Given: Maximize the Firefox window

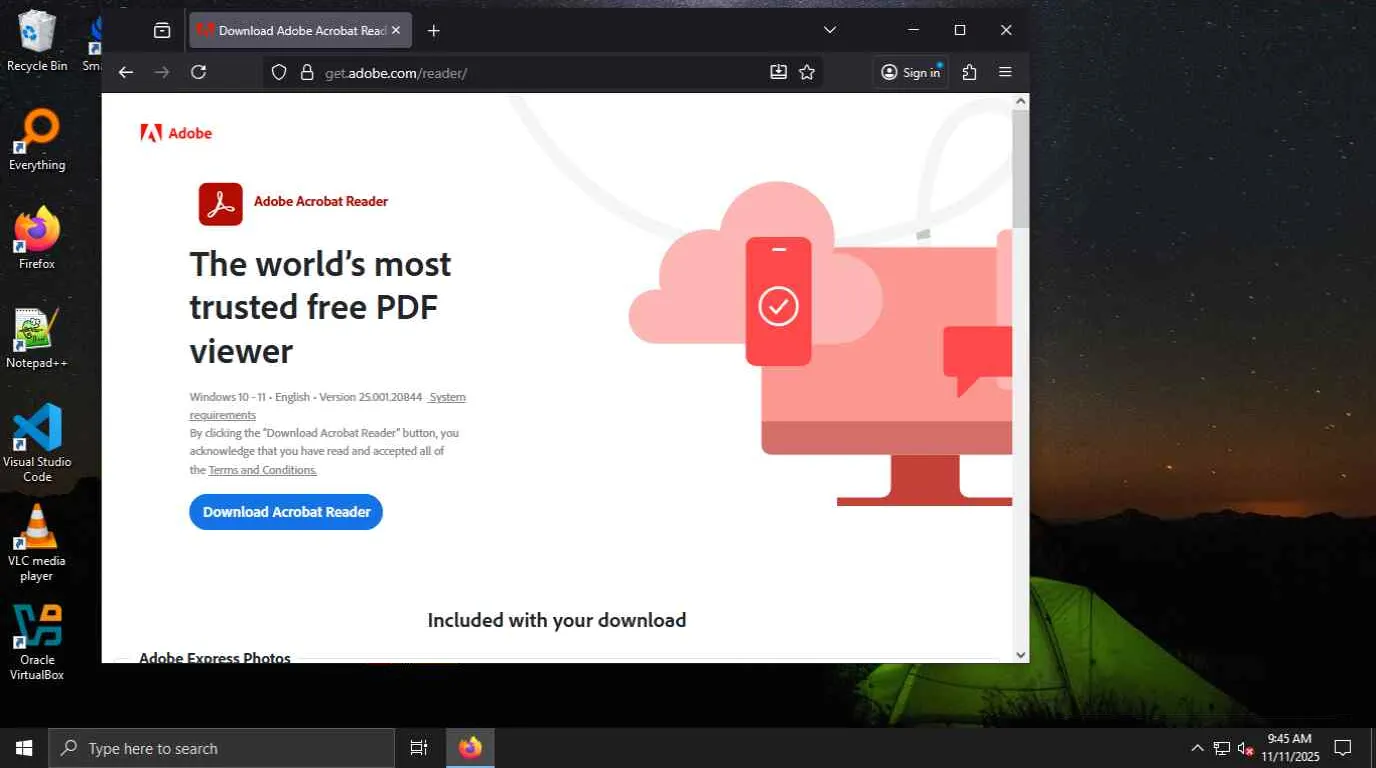Looking at the screenshot, I should pos(960,30).
